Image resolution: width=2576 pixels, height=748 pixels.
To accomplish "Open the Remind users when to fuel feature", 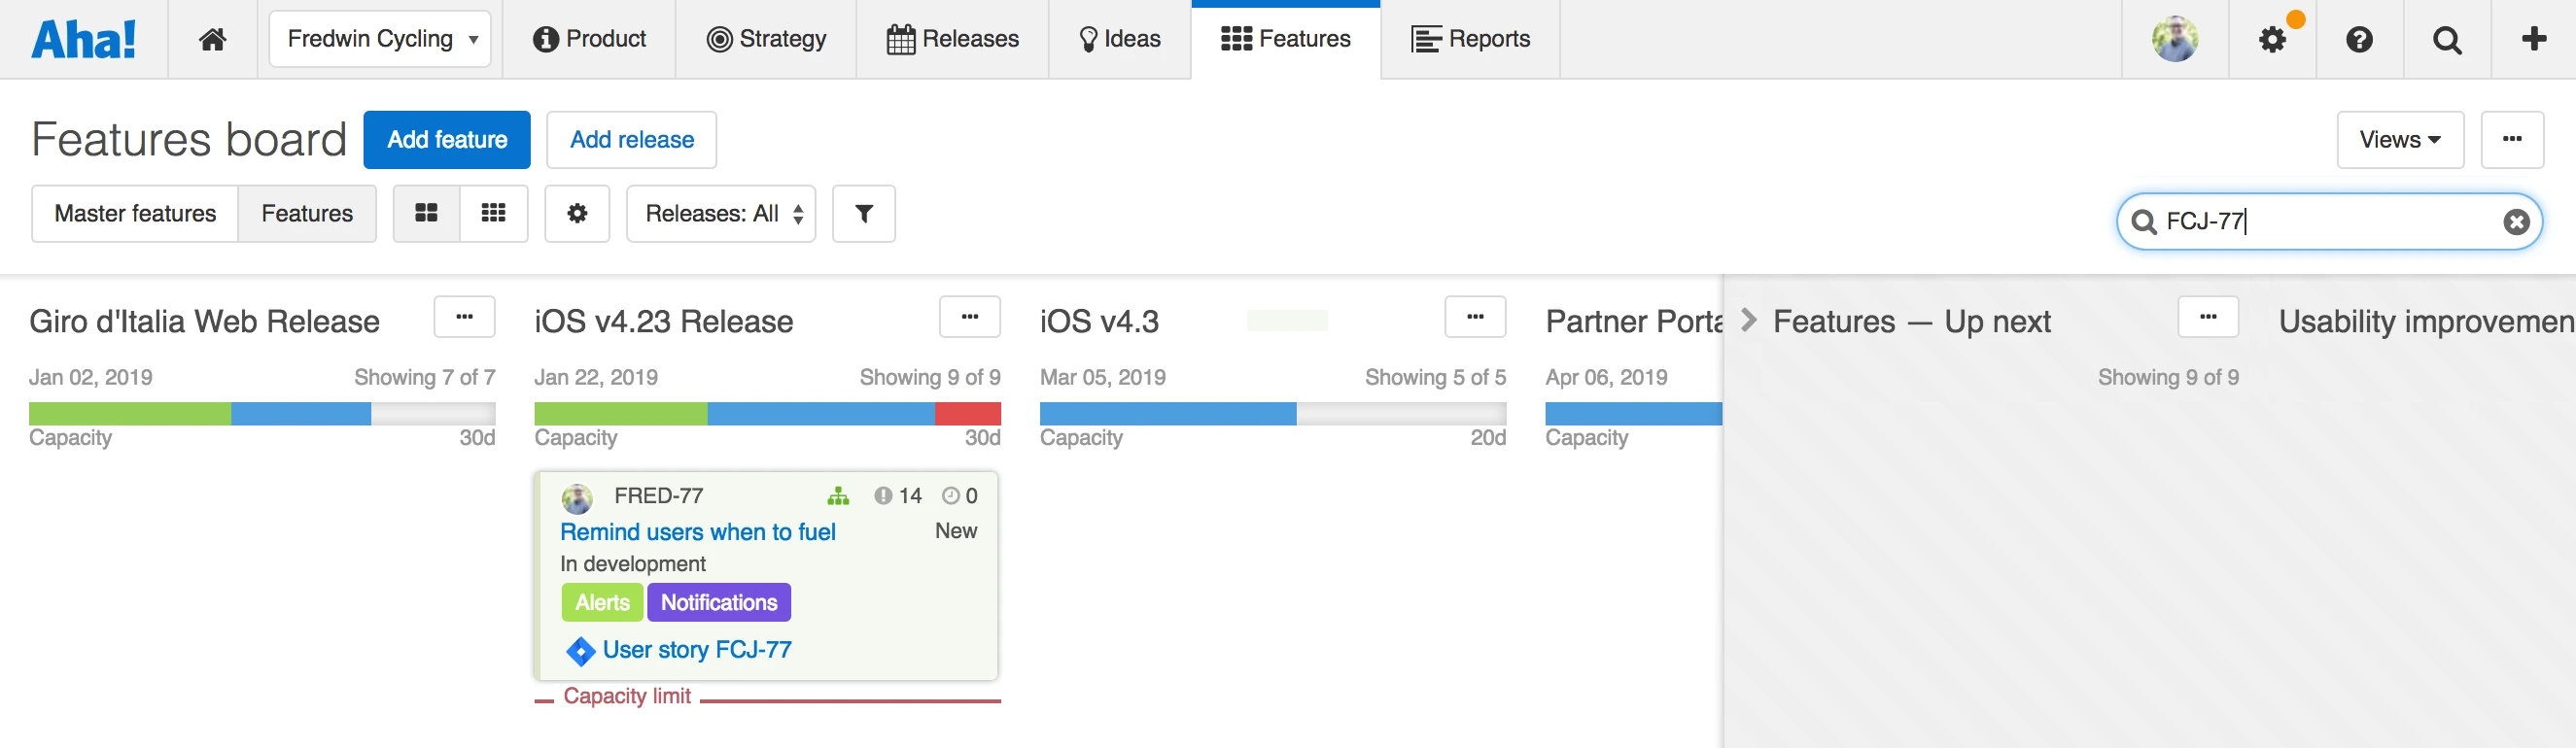I will [698, 532].
